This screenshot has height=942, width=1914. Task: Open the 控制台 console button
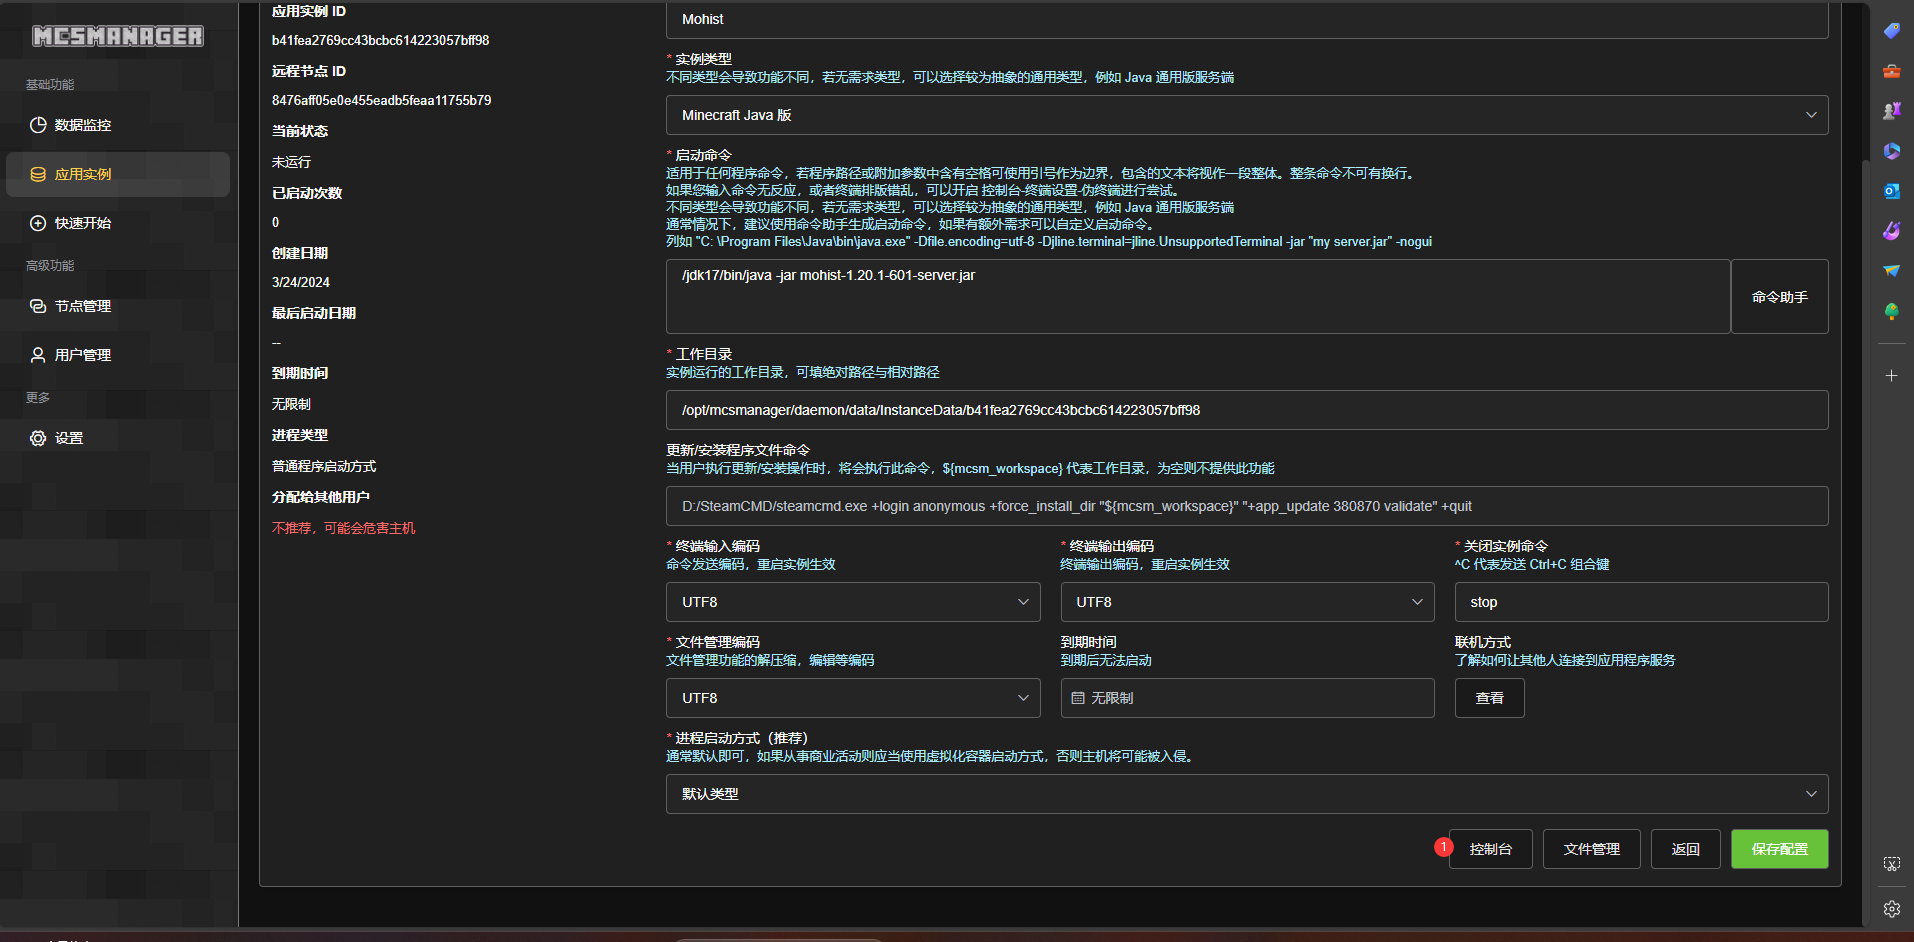[1490, 849]
